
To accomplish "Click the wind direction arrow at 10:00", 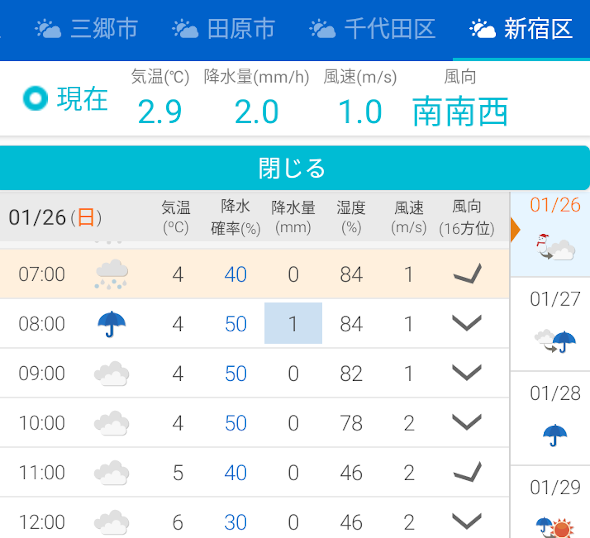I will 467,422.
